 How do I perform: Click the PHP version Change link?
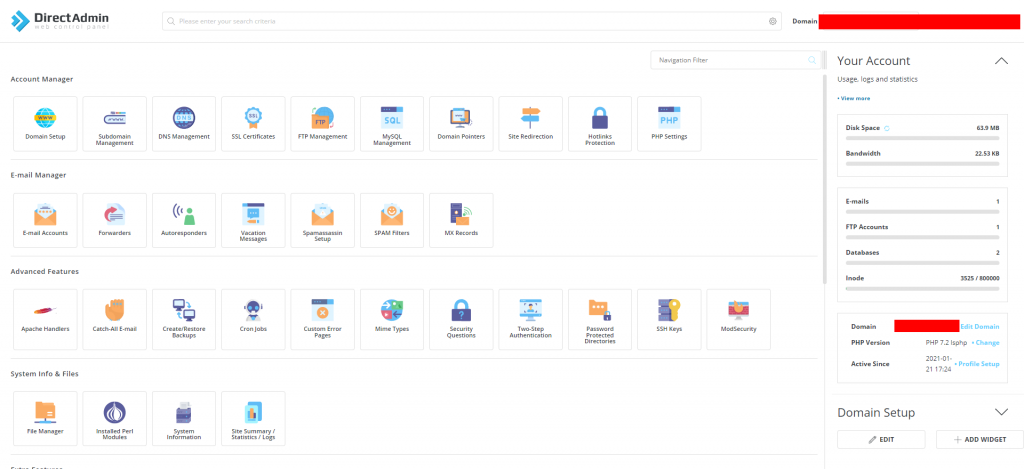click(985, 342)
